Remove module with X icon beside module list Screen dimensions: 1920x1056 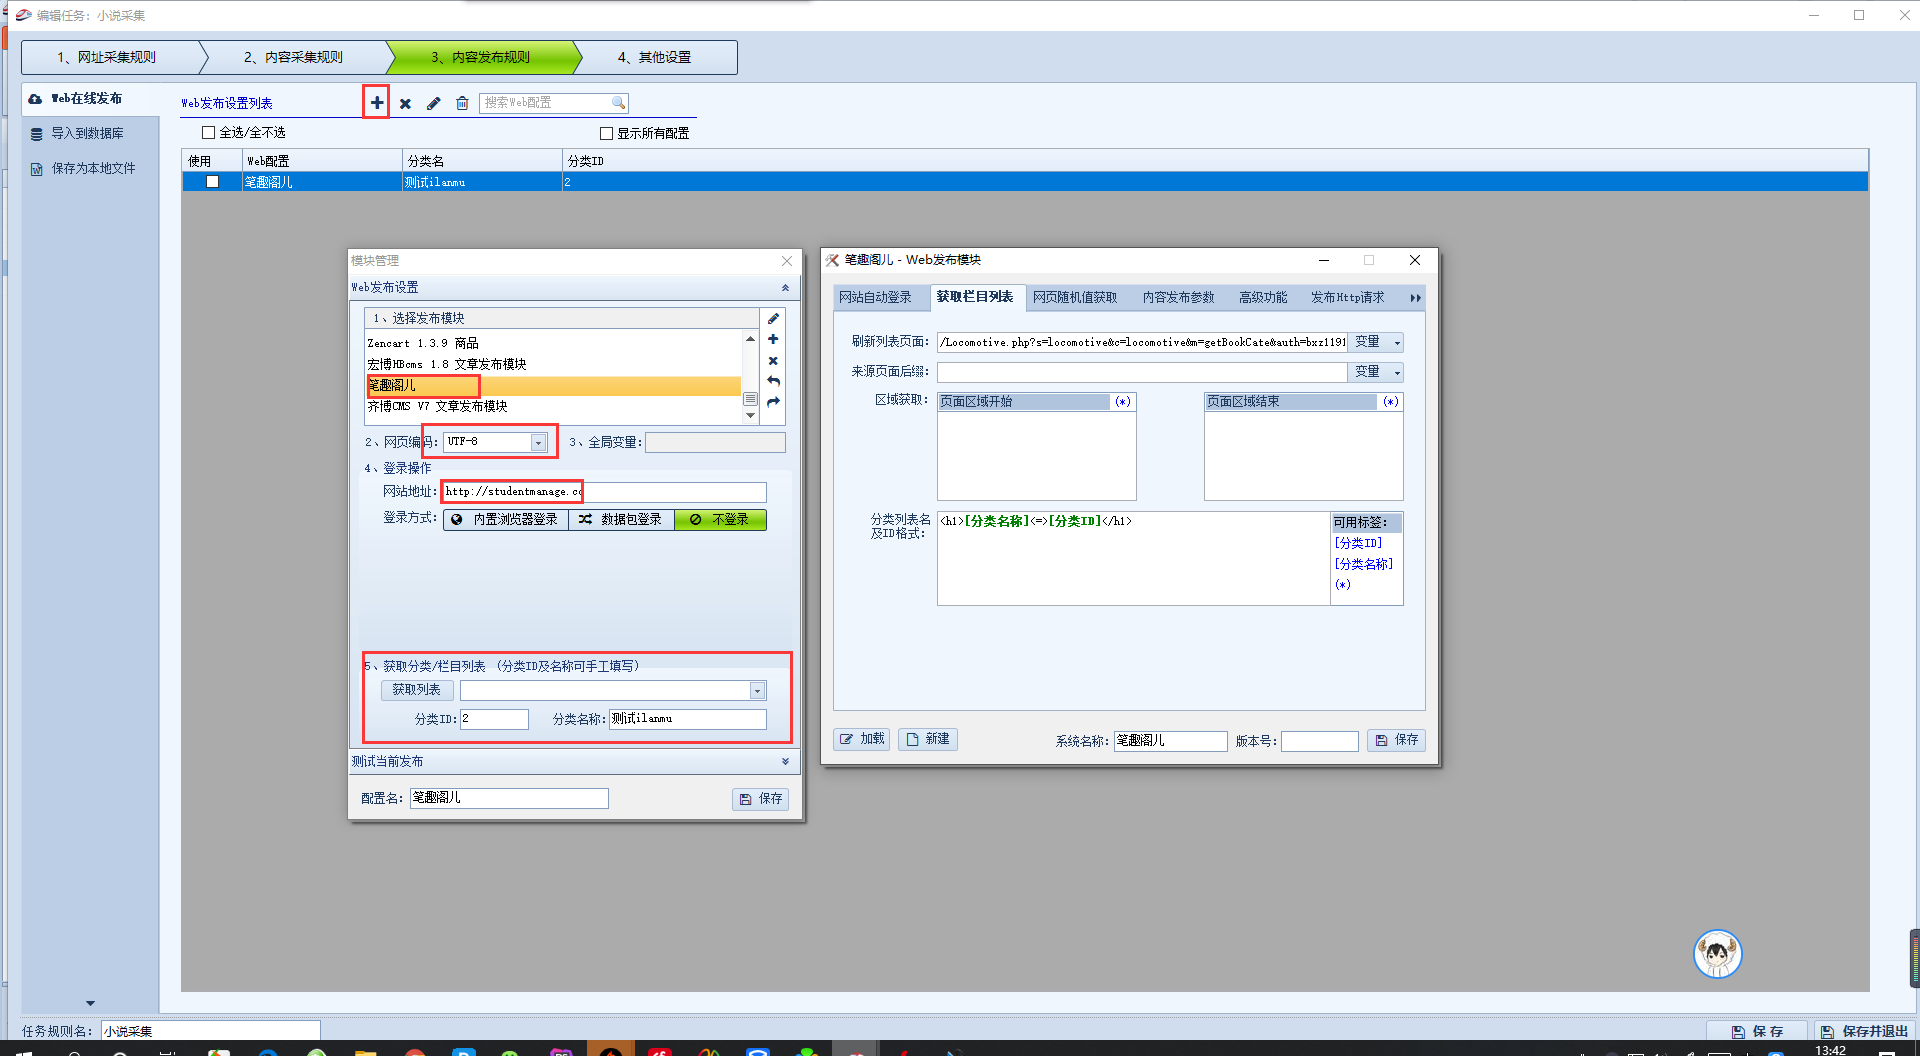773,361
